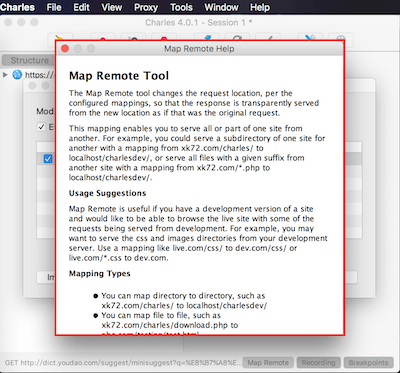Viewport: 400px width, 373px height.
Task: Select the globe icon of the https host
Action: click(17, 74)
